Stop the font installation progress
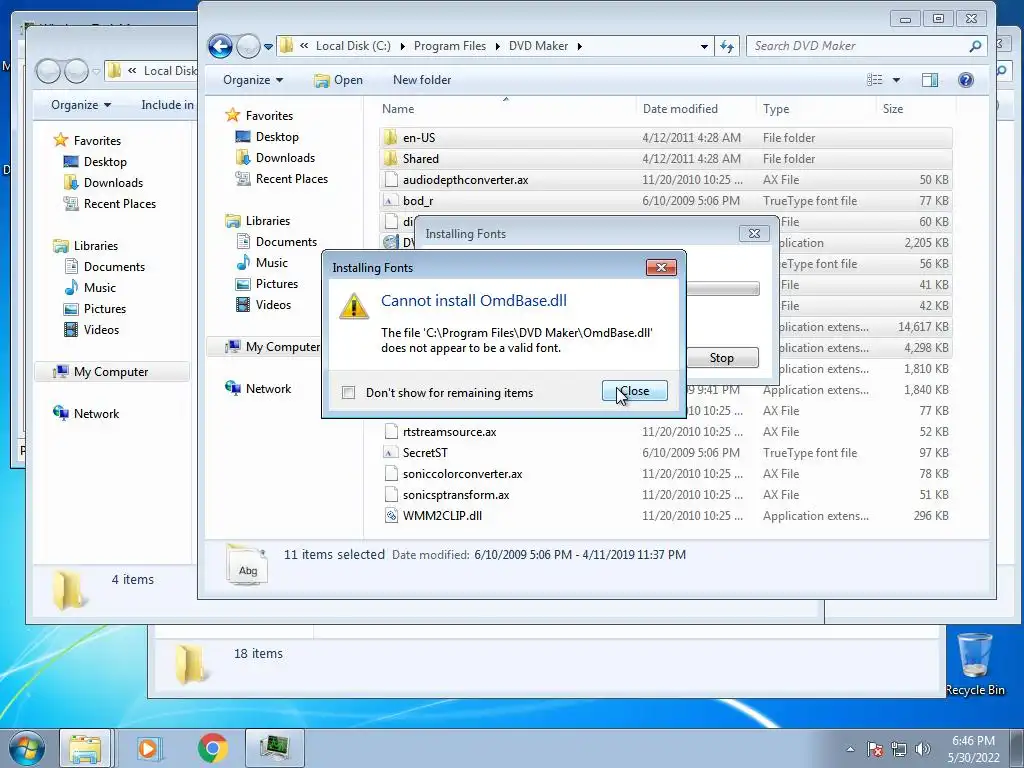 pos(722,358)
